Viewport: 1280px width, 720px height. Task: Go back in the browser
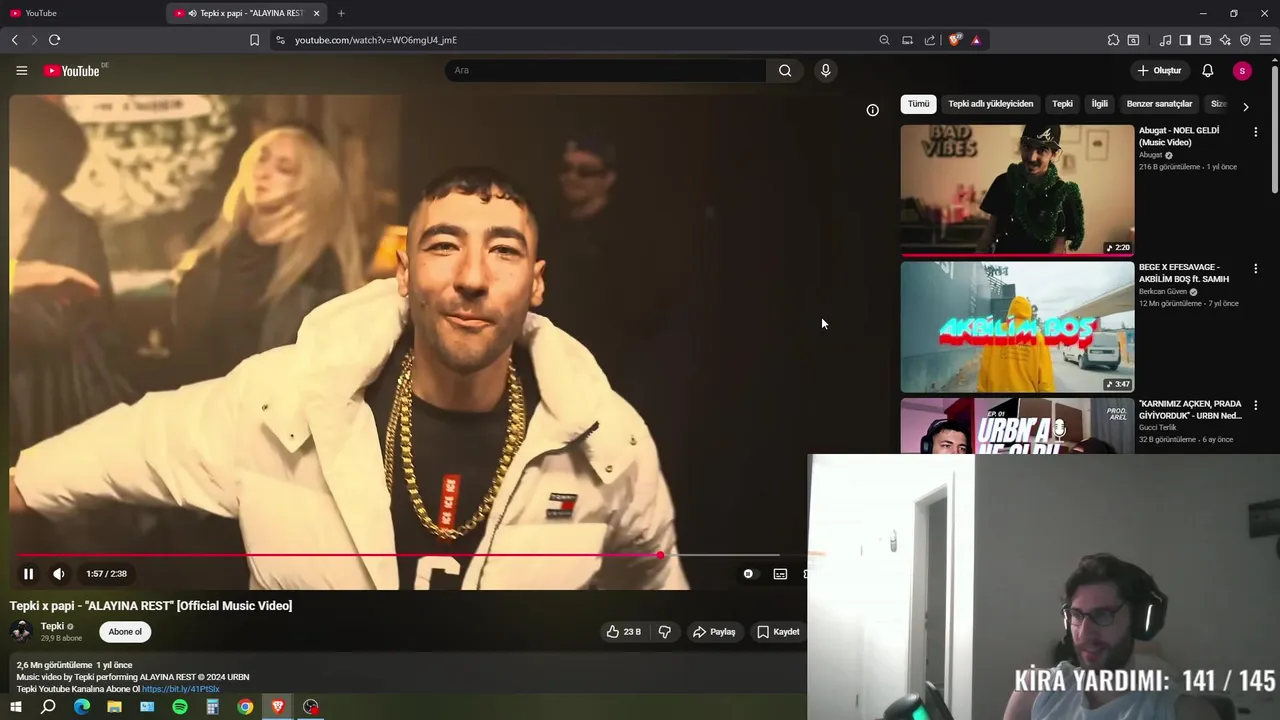click(x=14, y=40)
